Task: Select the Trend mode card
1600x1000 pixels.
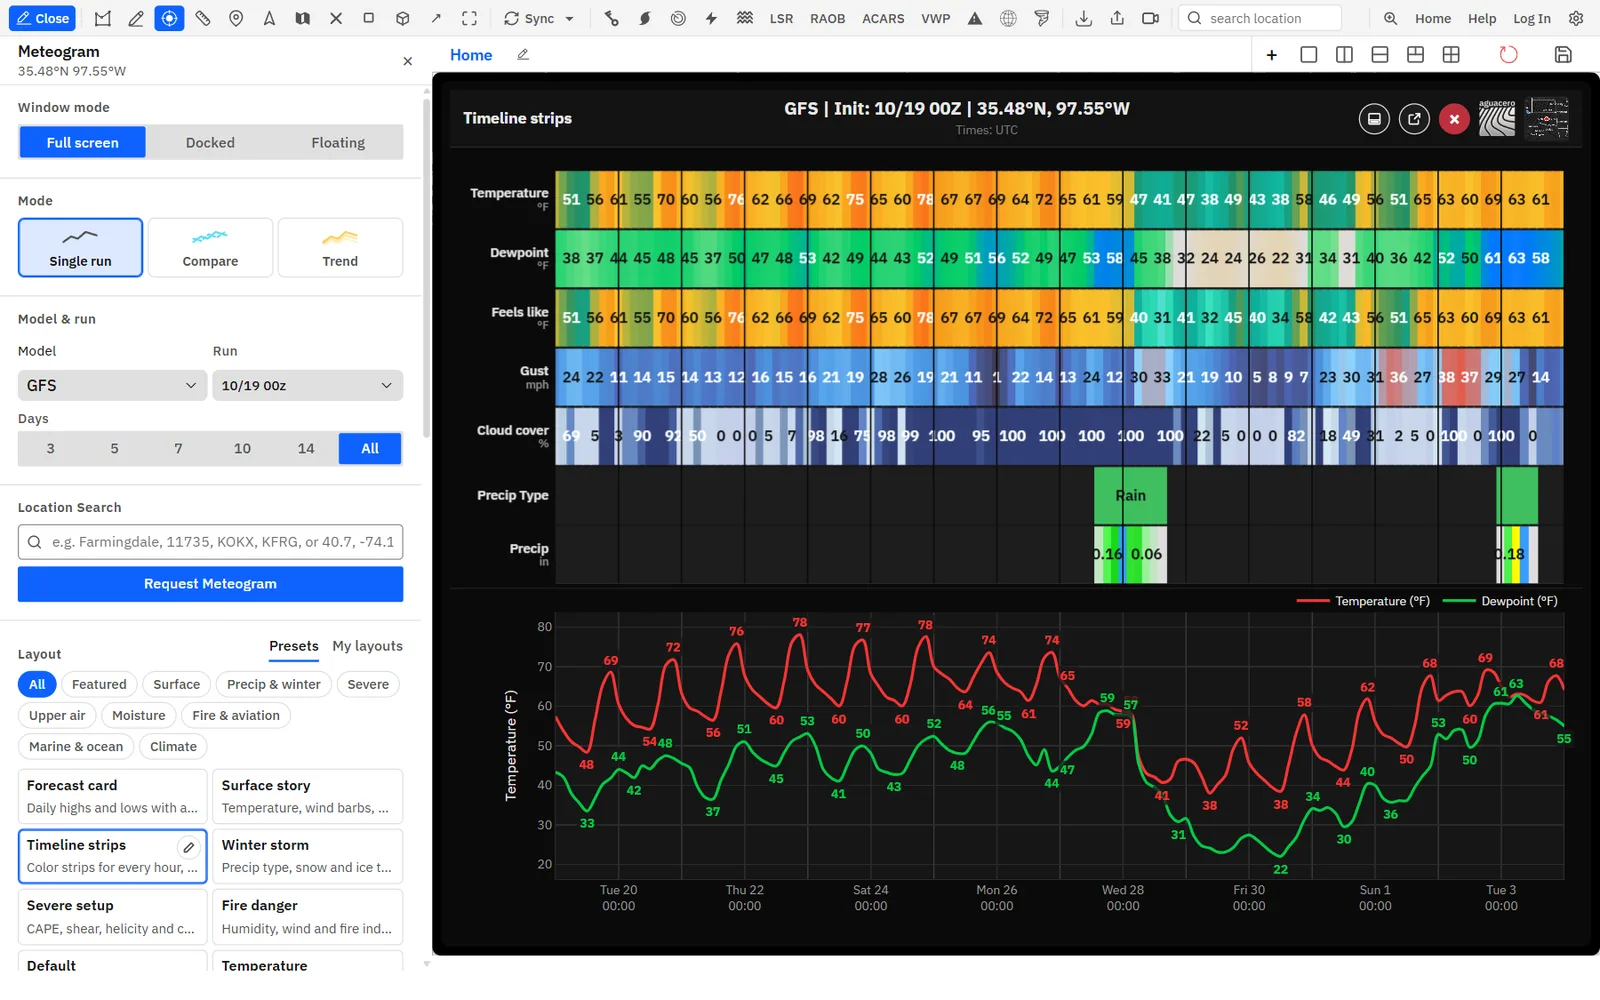Action: tap(340, 247)
